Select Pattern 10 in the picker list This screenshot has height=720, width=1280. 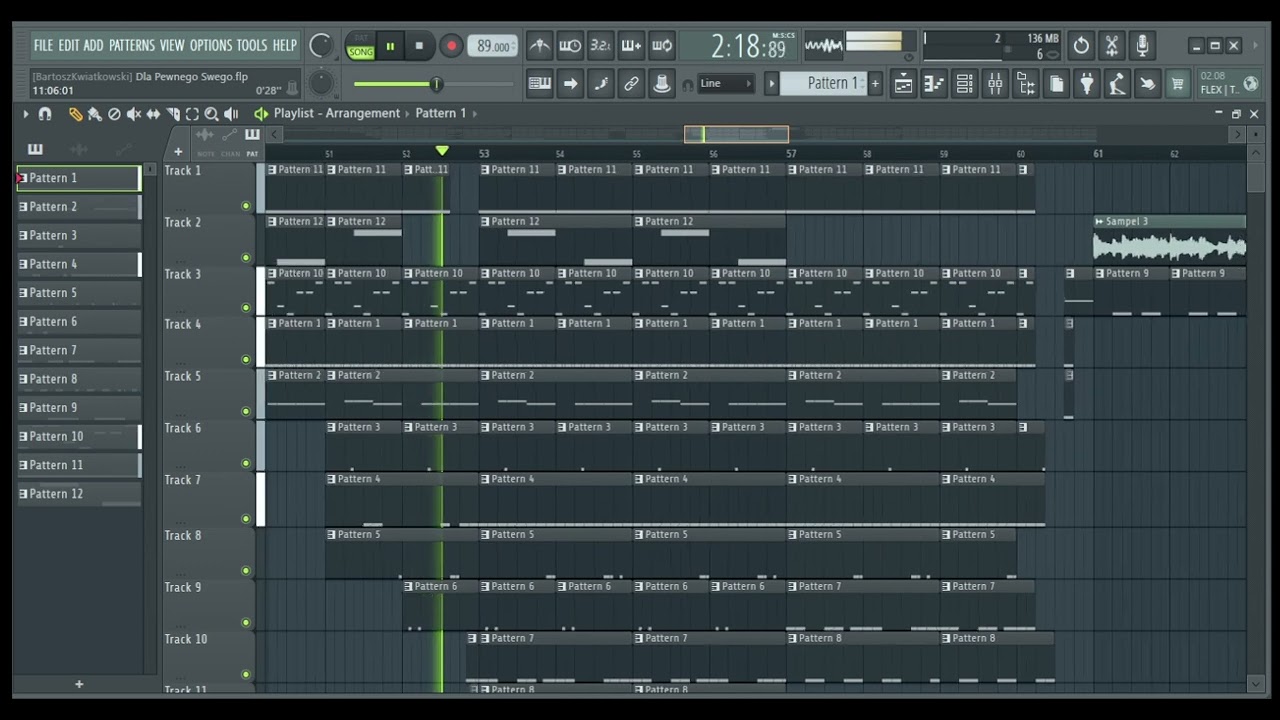point(79,436)
